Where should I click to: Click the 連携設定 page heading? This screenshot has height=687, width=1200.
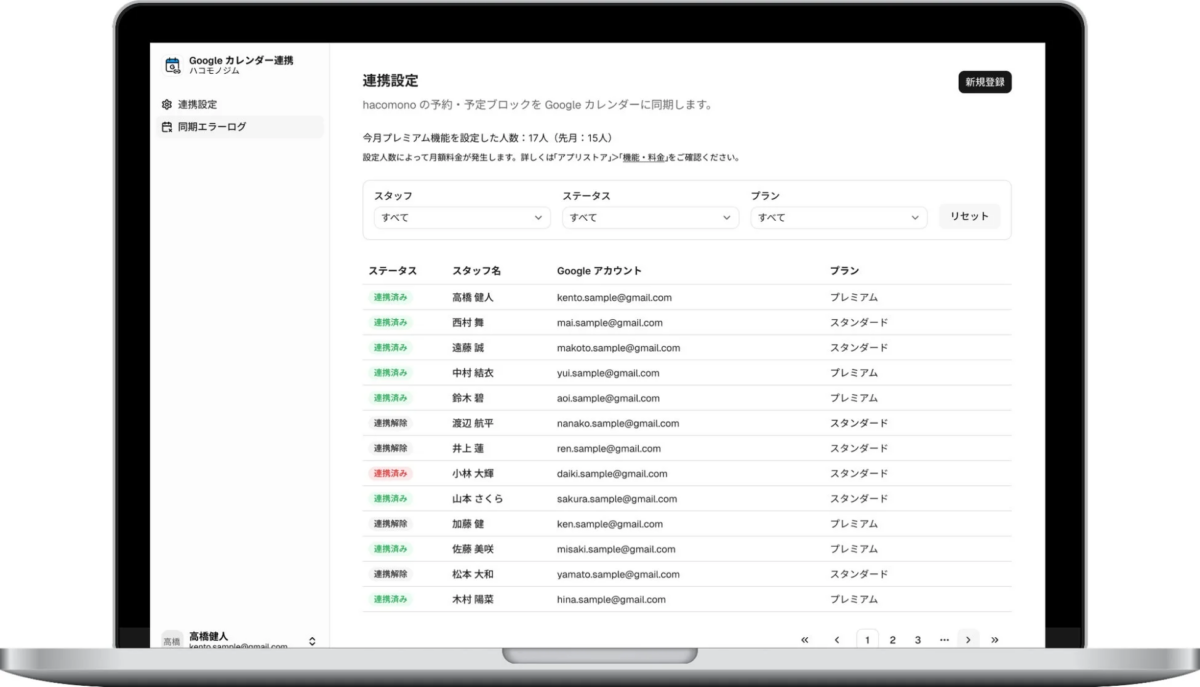(x=390, y=80)
